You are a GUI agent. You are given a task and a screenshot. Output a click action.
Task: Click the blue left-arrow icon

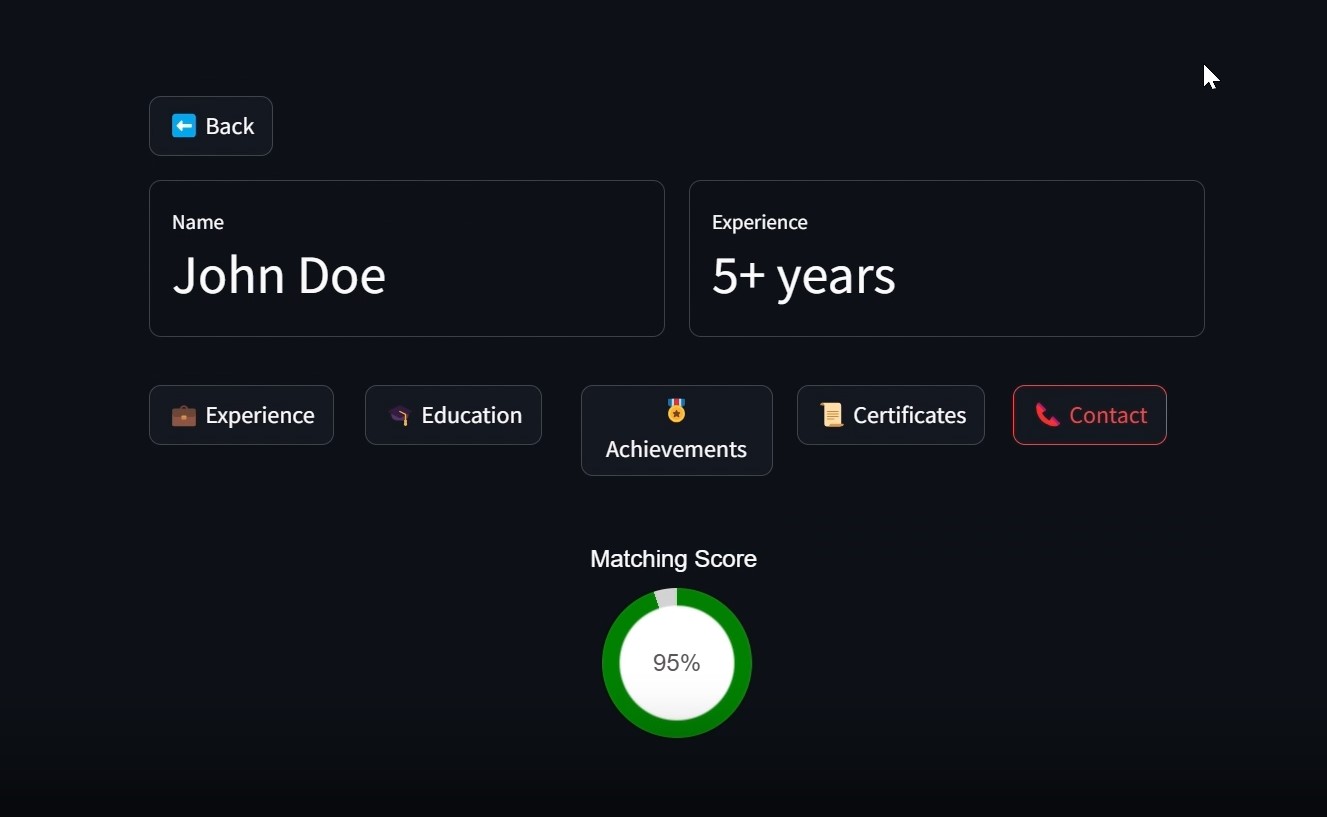coord(184,125)
